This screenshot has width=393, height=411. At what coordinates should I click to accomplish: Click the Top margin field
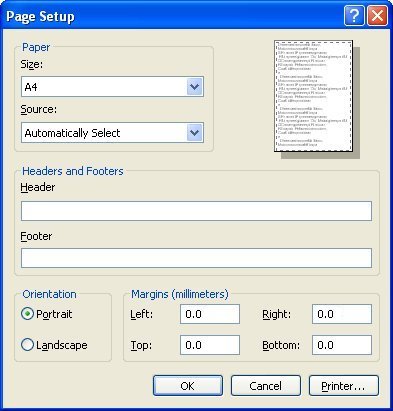[x=210, y=345]
